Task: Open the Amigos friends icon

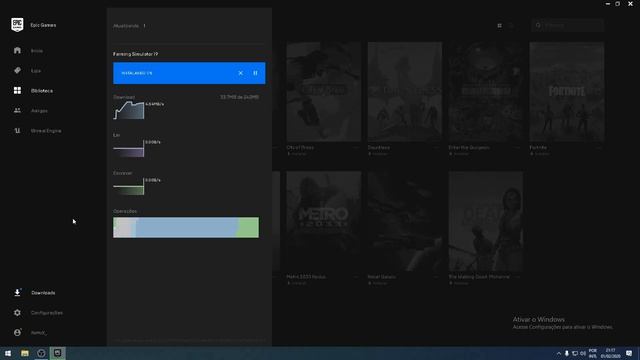Action: click(17, 111)
